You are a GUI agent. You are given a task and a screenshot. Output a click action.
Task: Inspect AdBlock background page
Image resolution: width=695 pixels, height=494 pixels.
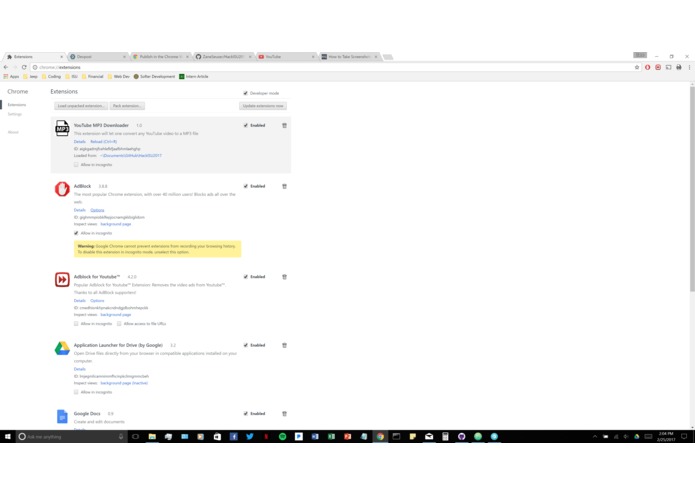[116, 224]
